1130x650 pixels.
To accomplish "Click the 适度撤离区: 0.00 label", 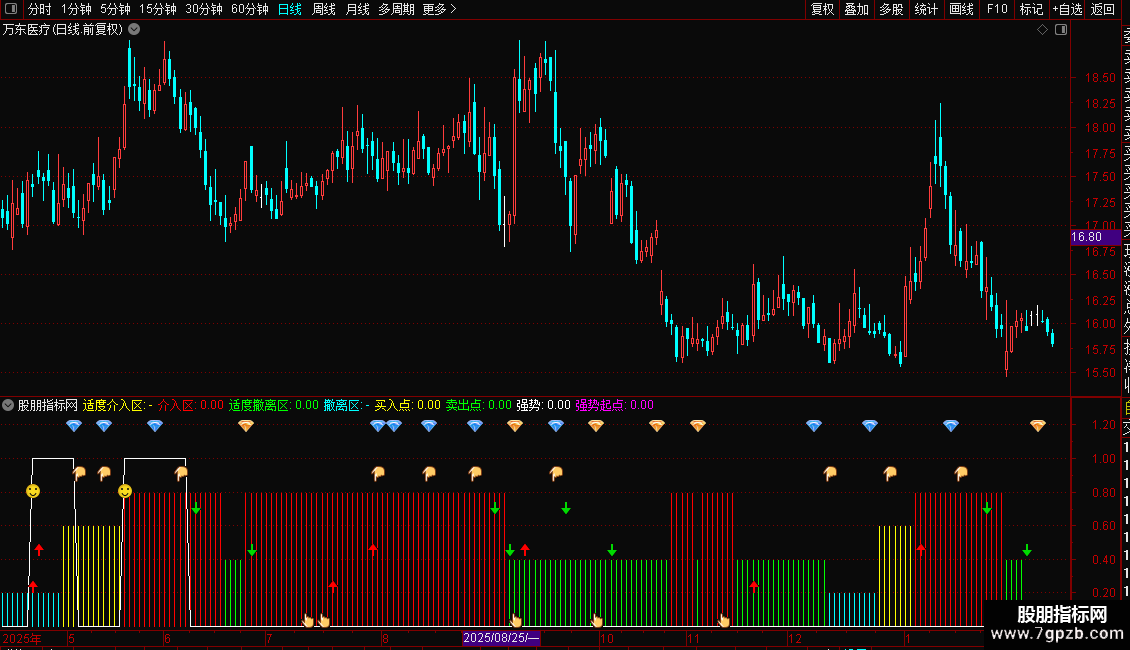I will (273, 405).
